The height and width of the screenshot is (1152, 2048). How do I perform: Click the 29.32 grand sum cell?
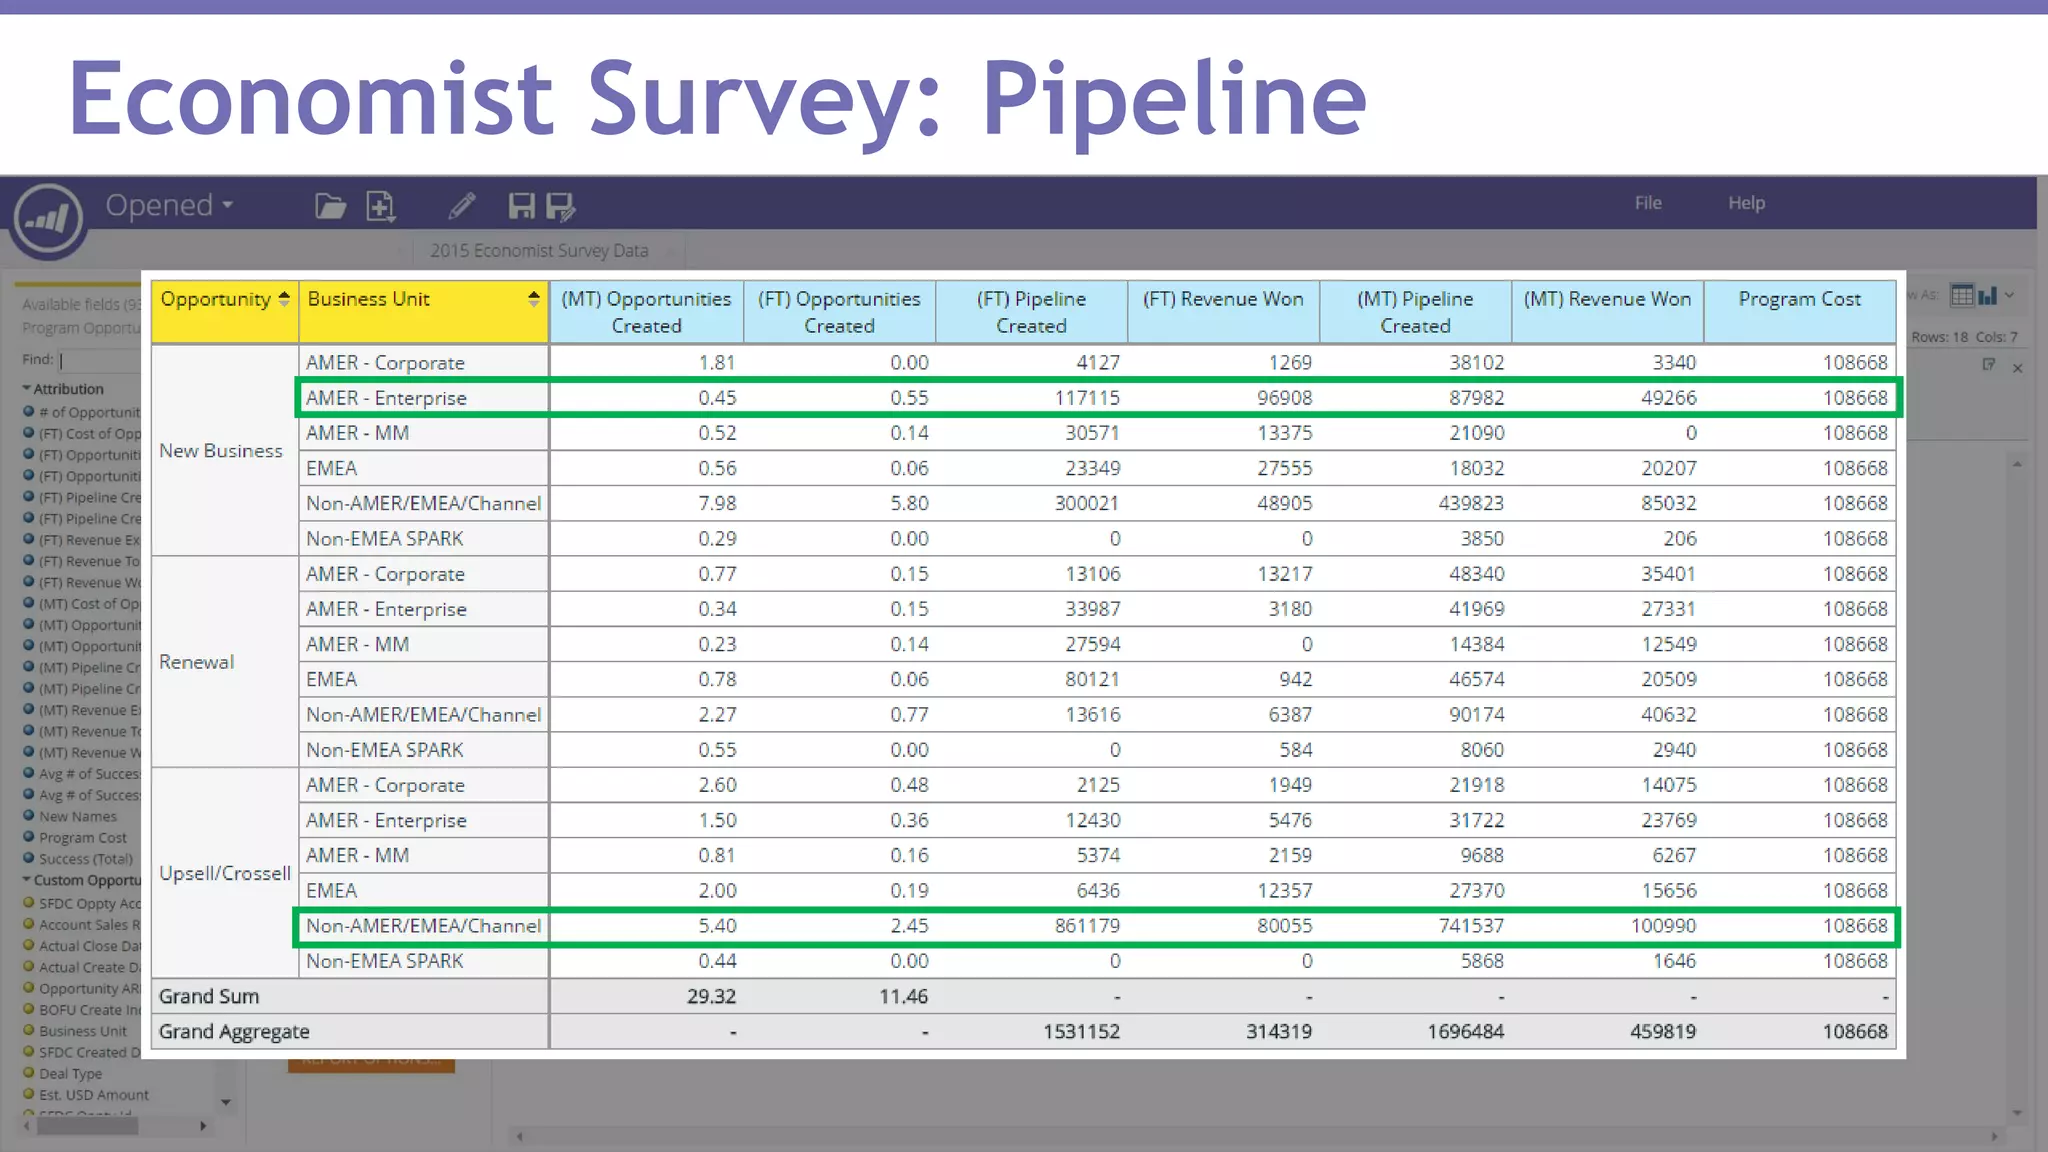point(646,996)
